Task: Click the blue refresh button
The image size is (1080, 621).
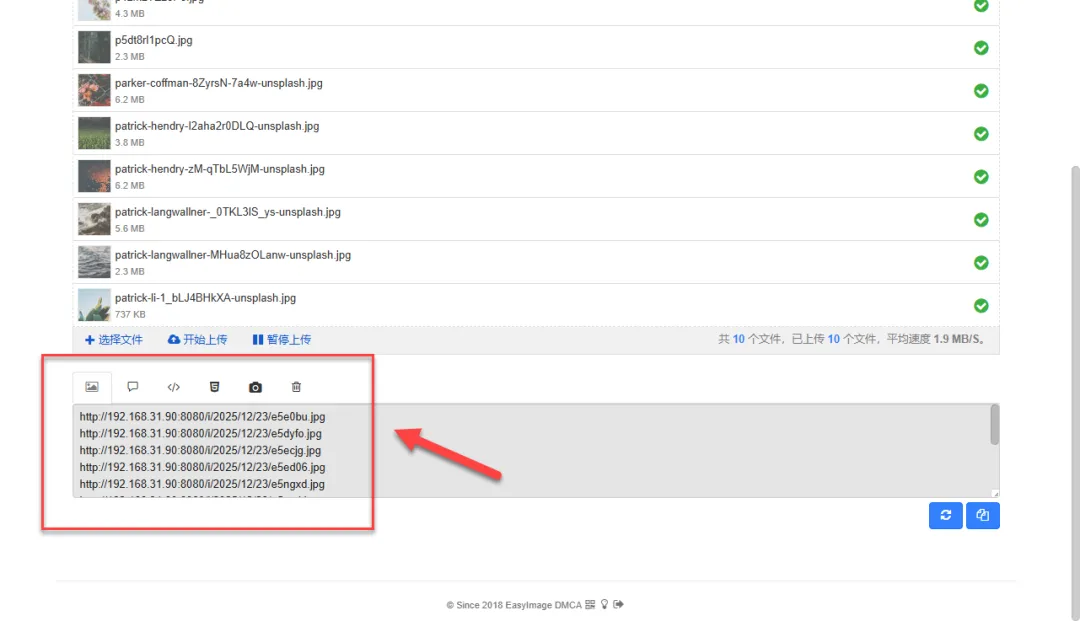Action: [x=945, y=515]
